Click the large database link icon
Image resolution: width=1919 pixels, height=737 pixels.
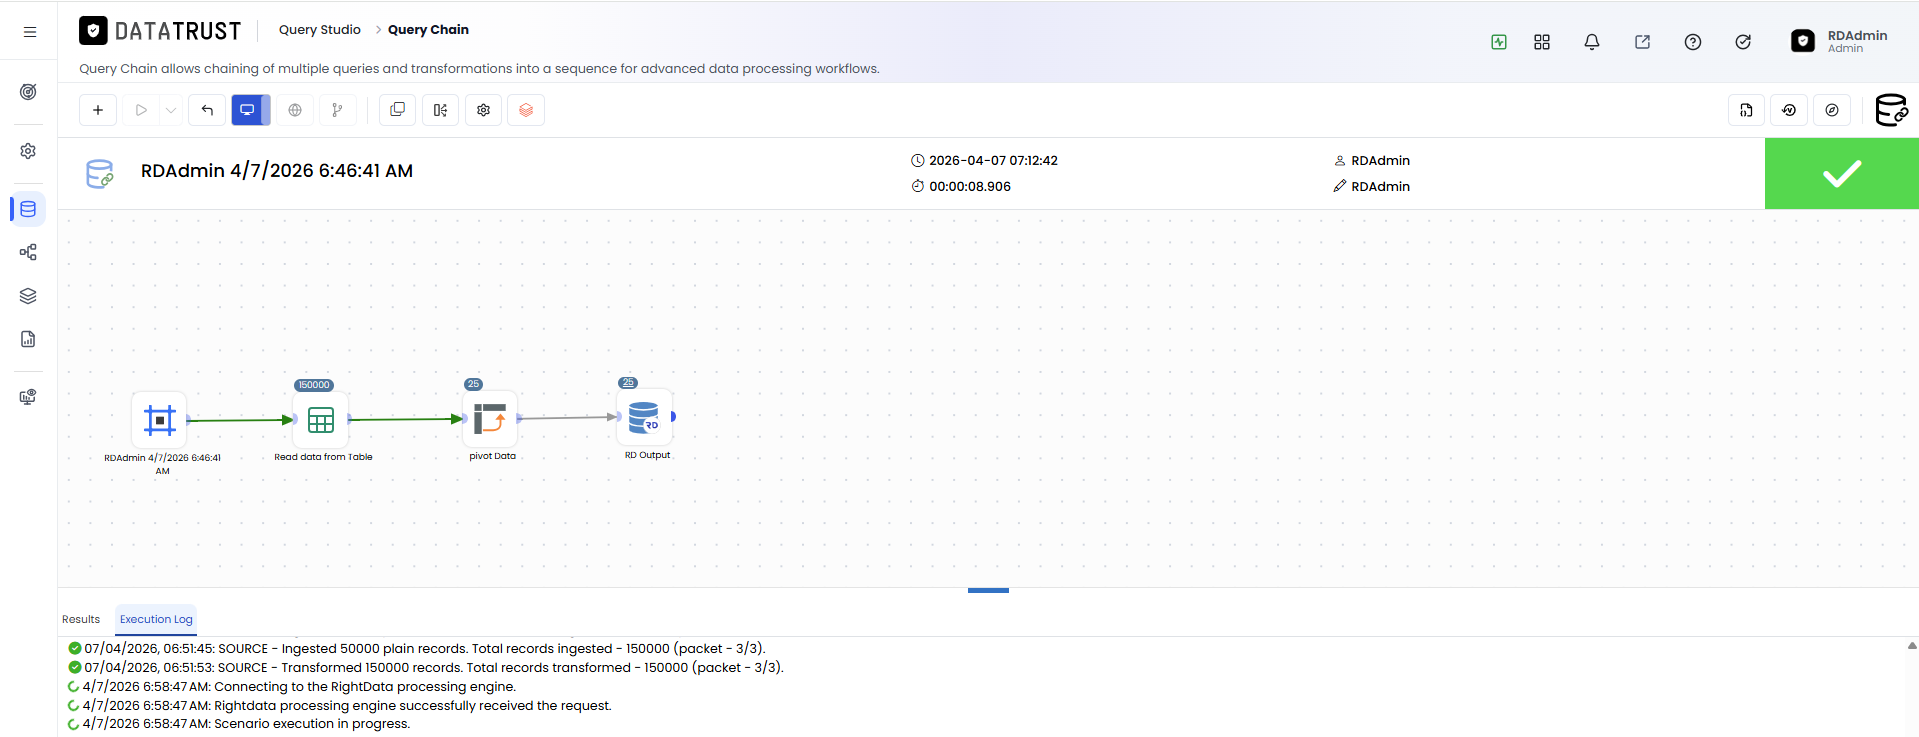tap(1891, 110)
